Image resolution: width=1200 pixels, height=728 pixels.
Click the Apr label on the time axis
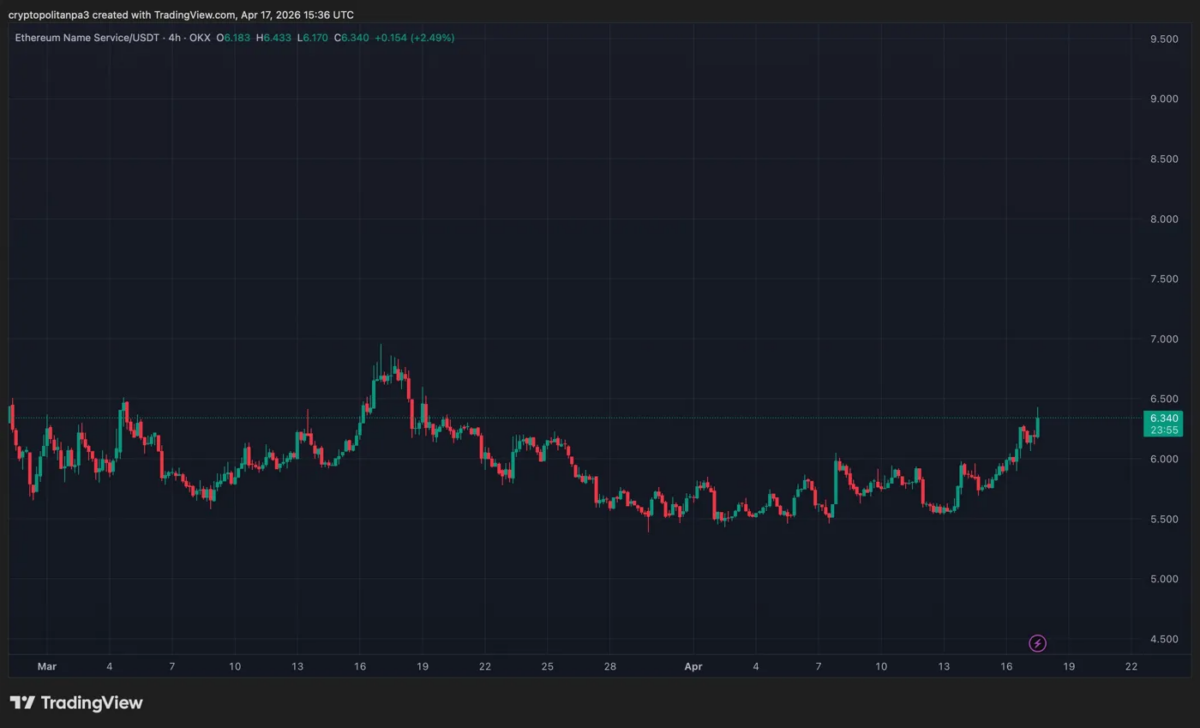pos(693,666)
